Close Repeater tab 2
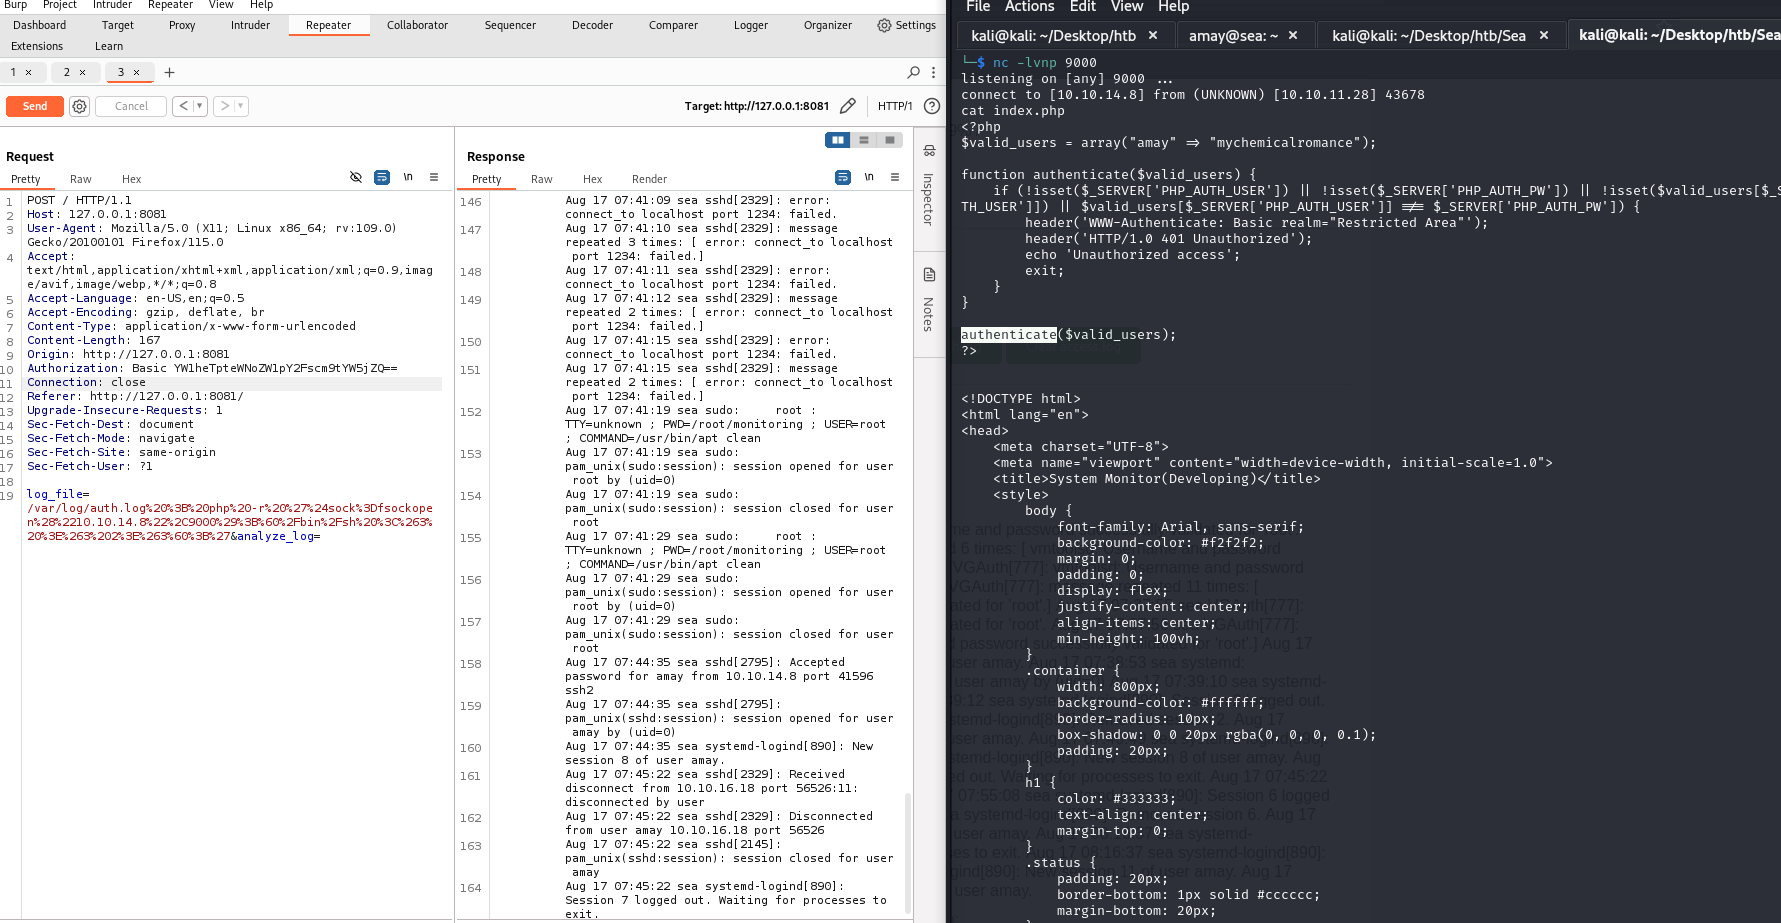Screen dimensions: 1781x923 click(x=82, y=72)
